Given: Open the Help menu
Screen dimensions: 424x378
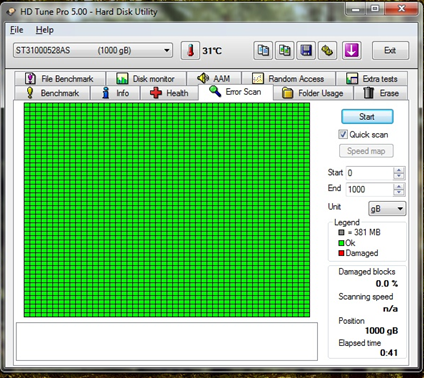Looking at the screenshot, I should [x=45, y=30].
